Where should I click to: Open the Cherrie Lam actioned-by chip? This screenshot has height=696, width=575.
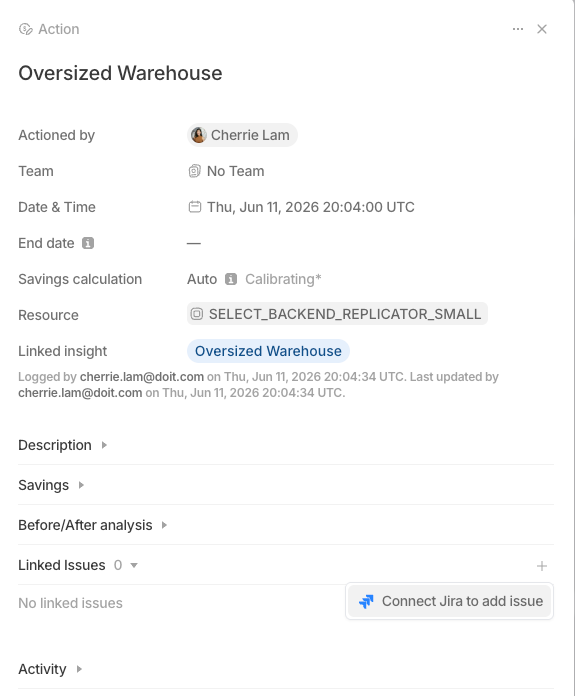click(x=242, y=135)
